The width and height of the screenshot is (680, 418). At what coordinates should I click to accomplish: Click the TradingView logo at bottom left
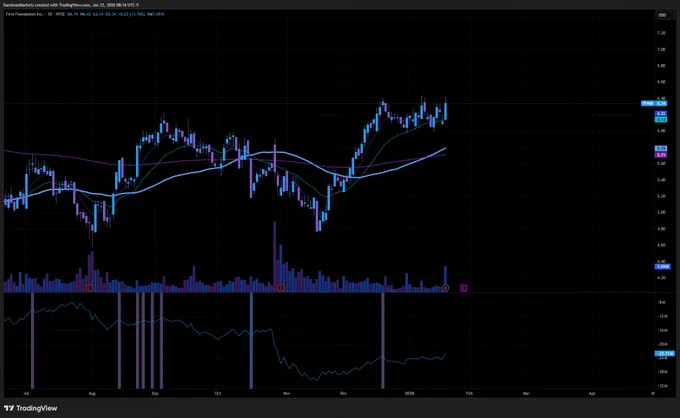[x=30, y=408]
